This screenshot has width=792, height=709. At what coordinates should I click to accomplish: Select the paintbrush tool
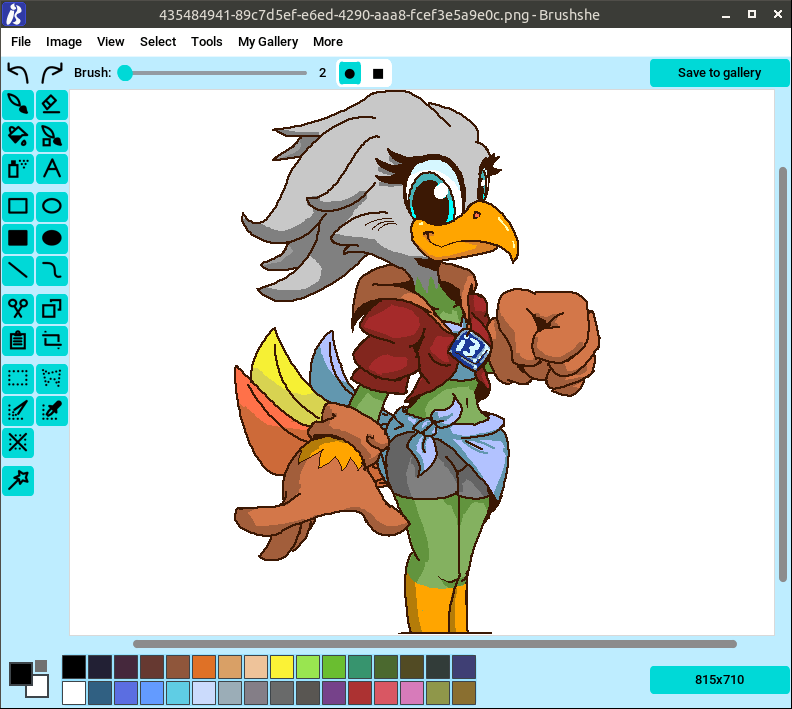(x=18, y=104)
